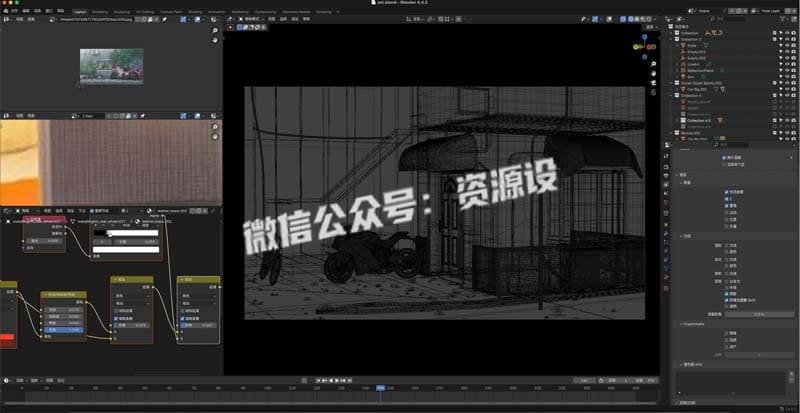
Task: Open the World properties tab icon
Action: point(666,202)
